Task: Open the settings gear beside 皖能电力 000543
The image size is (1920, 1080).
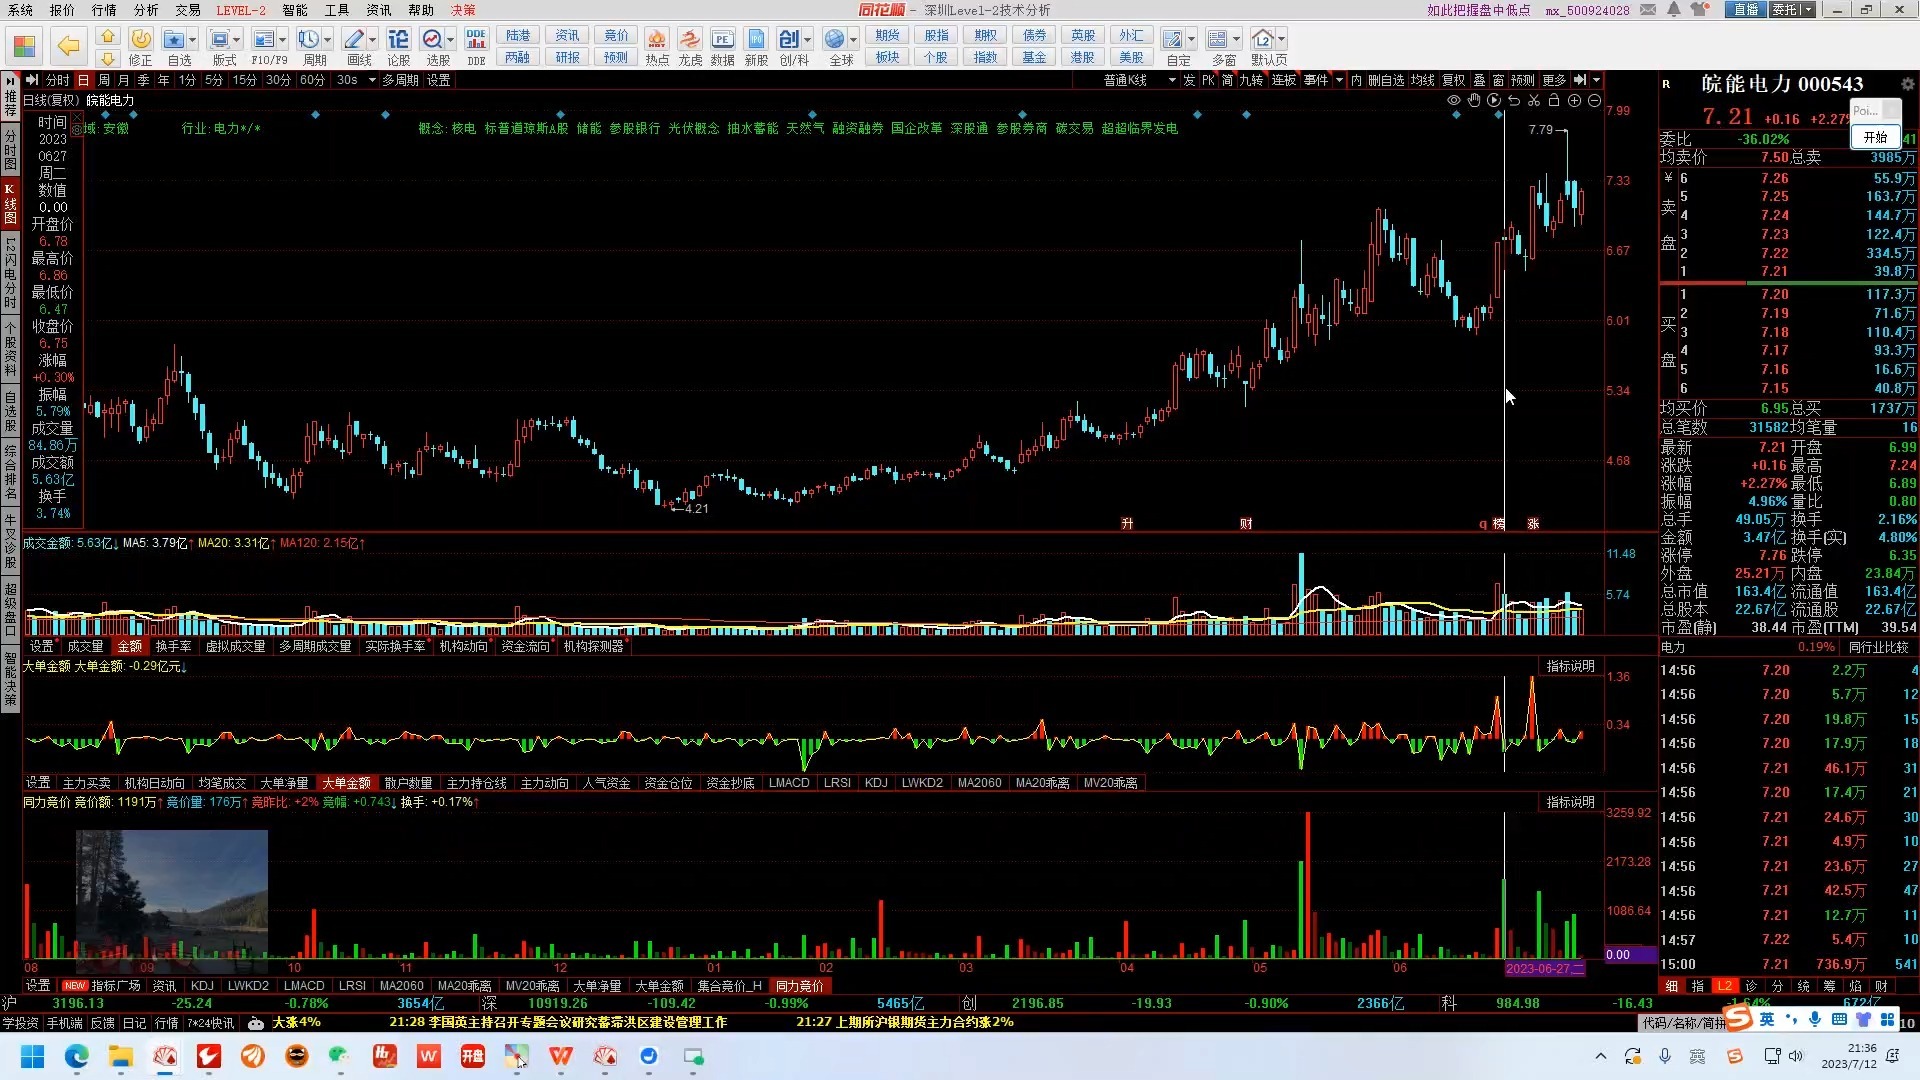Action: 1907,85
